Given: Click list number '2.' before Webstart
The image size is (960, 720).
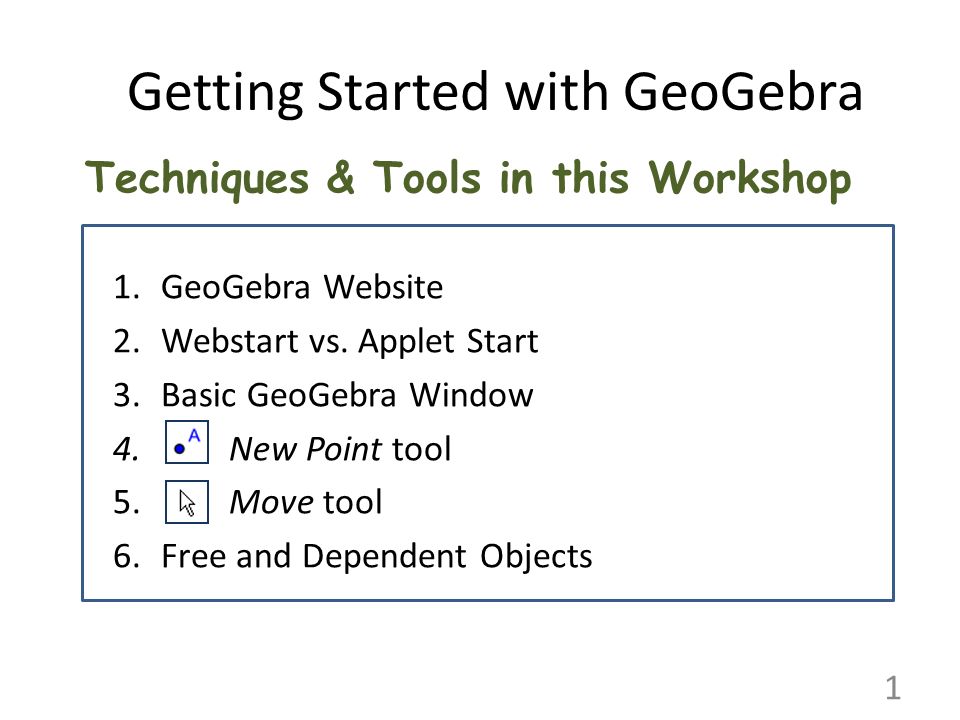Looking at the screenshot, I should click(127, 341).
